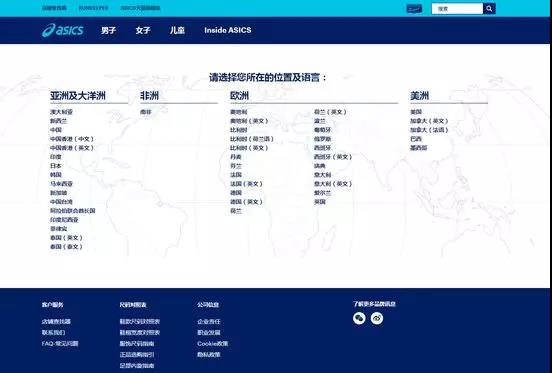Image resolution: width=552 pixels, height=373 pixels.
Task: Click the ASICS logo
Action: point(63,30)
